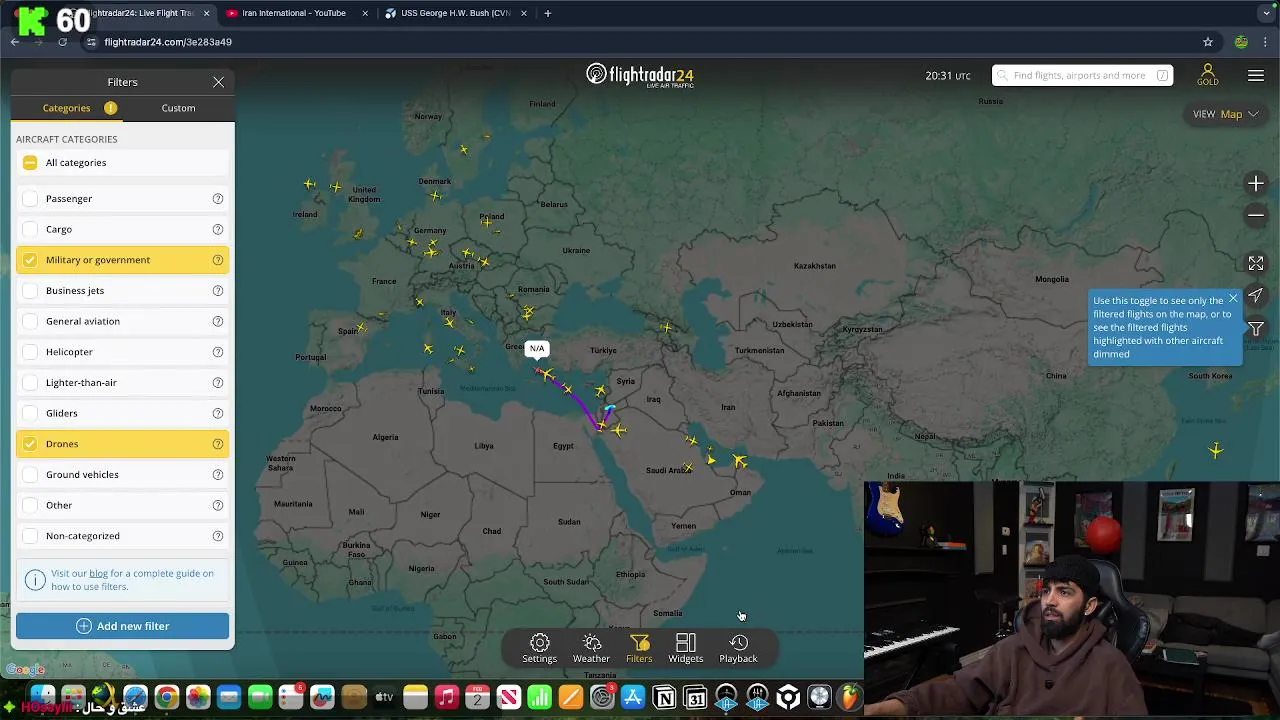Go back to previous page
Viewport: 1280px width, 720px height.
click(15, 42)
